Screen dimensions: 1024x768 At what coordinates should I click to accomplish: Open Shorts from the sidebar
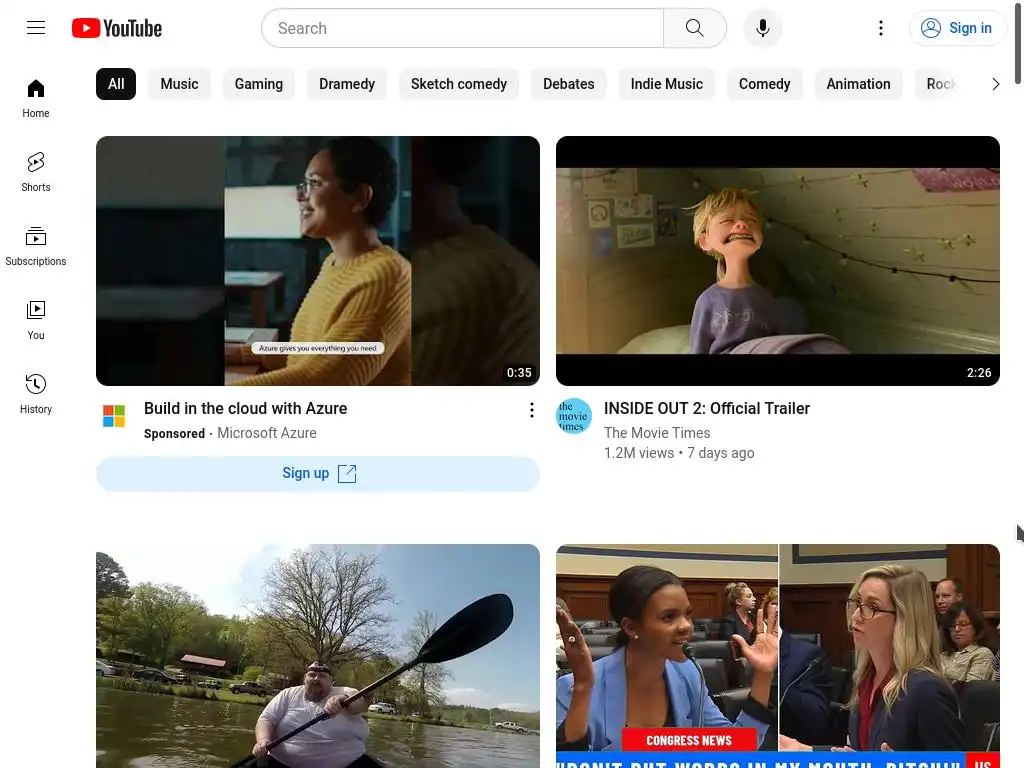point(36,172)
